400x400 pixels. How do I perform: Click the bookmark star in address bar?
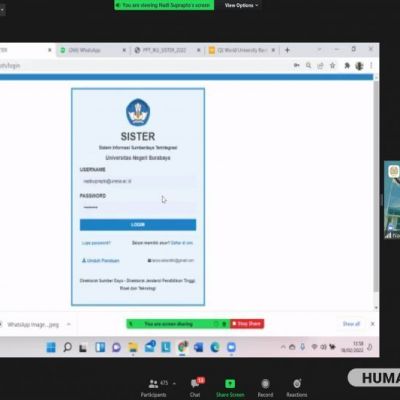[332, 66]
